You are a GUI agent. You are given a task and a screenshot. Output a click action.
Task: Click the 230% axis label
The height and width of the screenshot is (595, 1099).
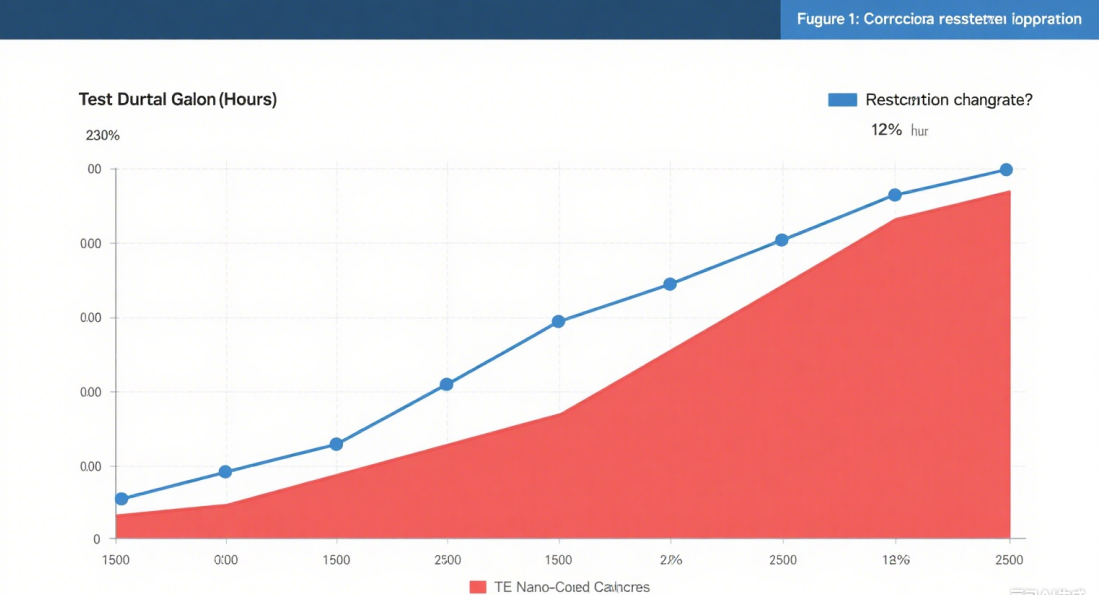102,135
